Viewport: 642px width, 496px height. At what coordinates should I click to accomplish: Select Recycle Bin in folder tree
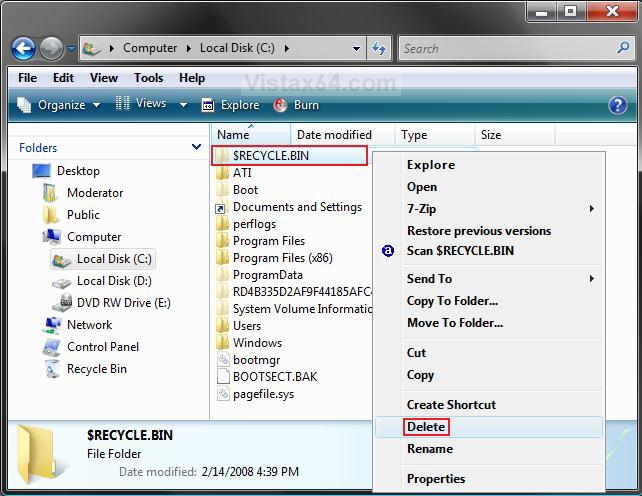tap(85, 369)
